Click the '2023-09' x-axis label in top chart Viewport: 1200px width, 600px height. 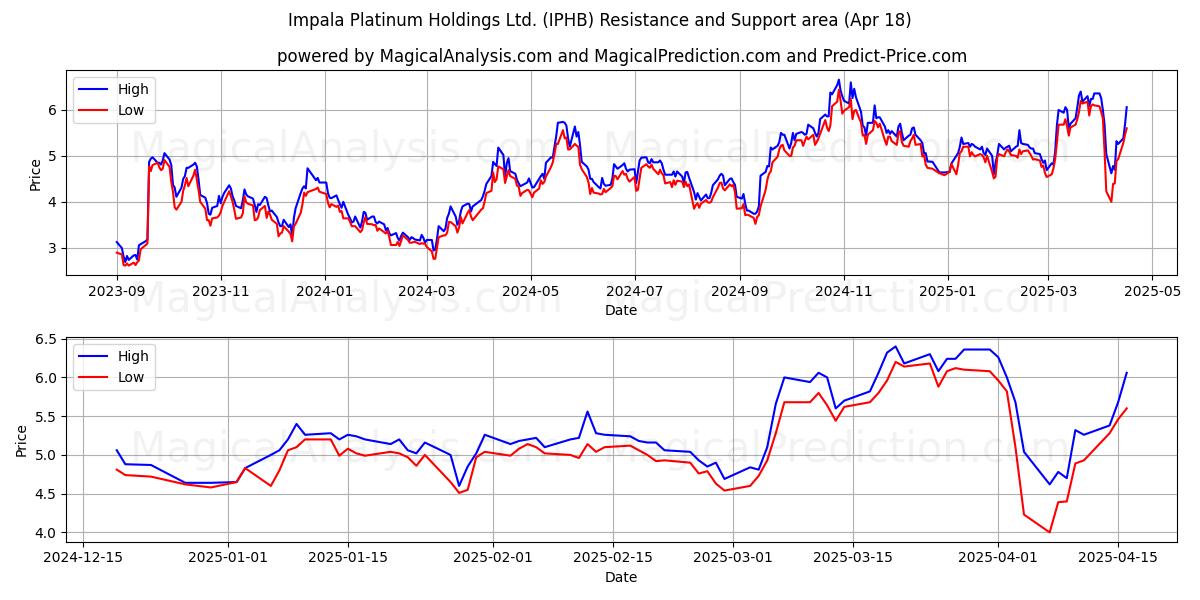[x=116, y=292]
